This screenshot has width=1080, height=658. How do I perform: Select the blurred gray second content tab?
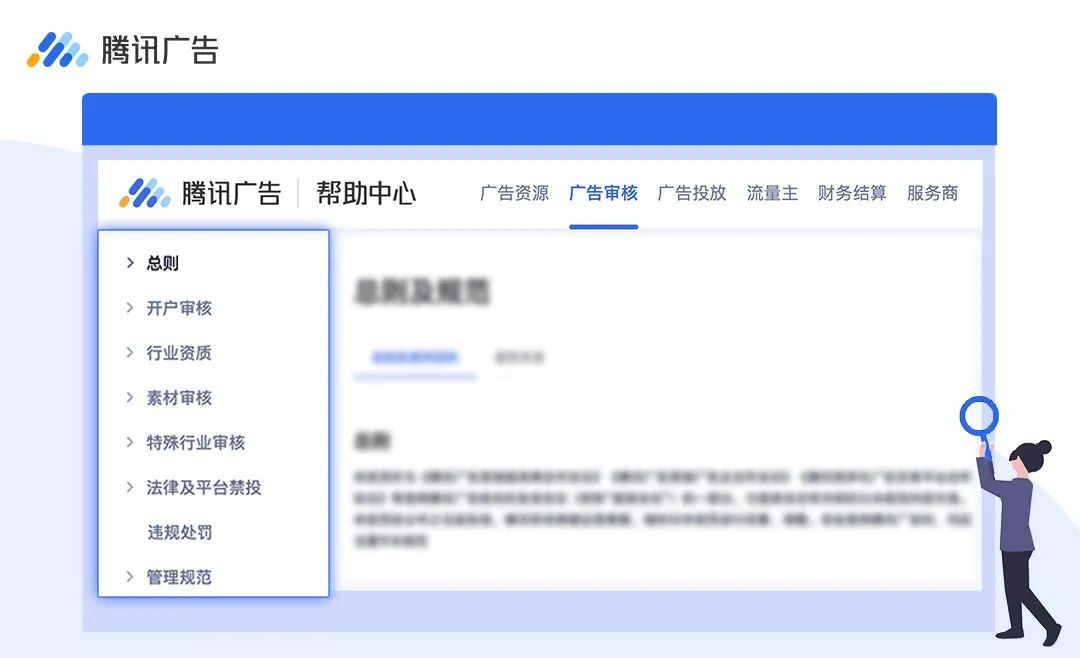click(x=519, y=357)
